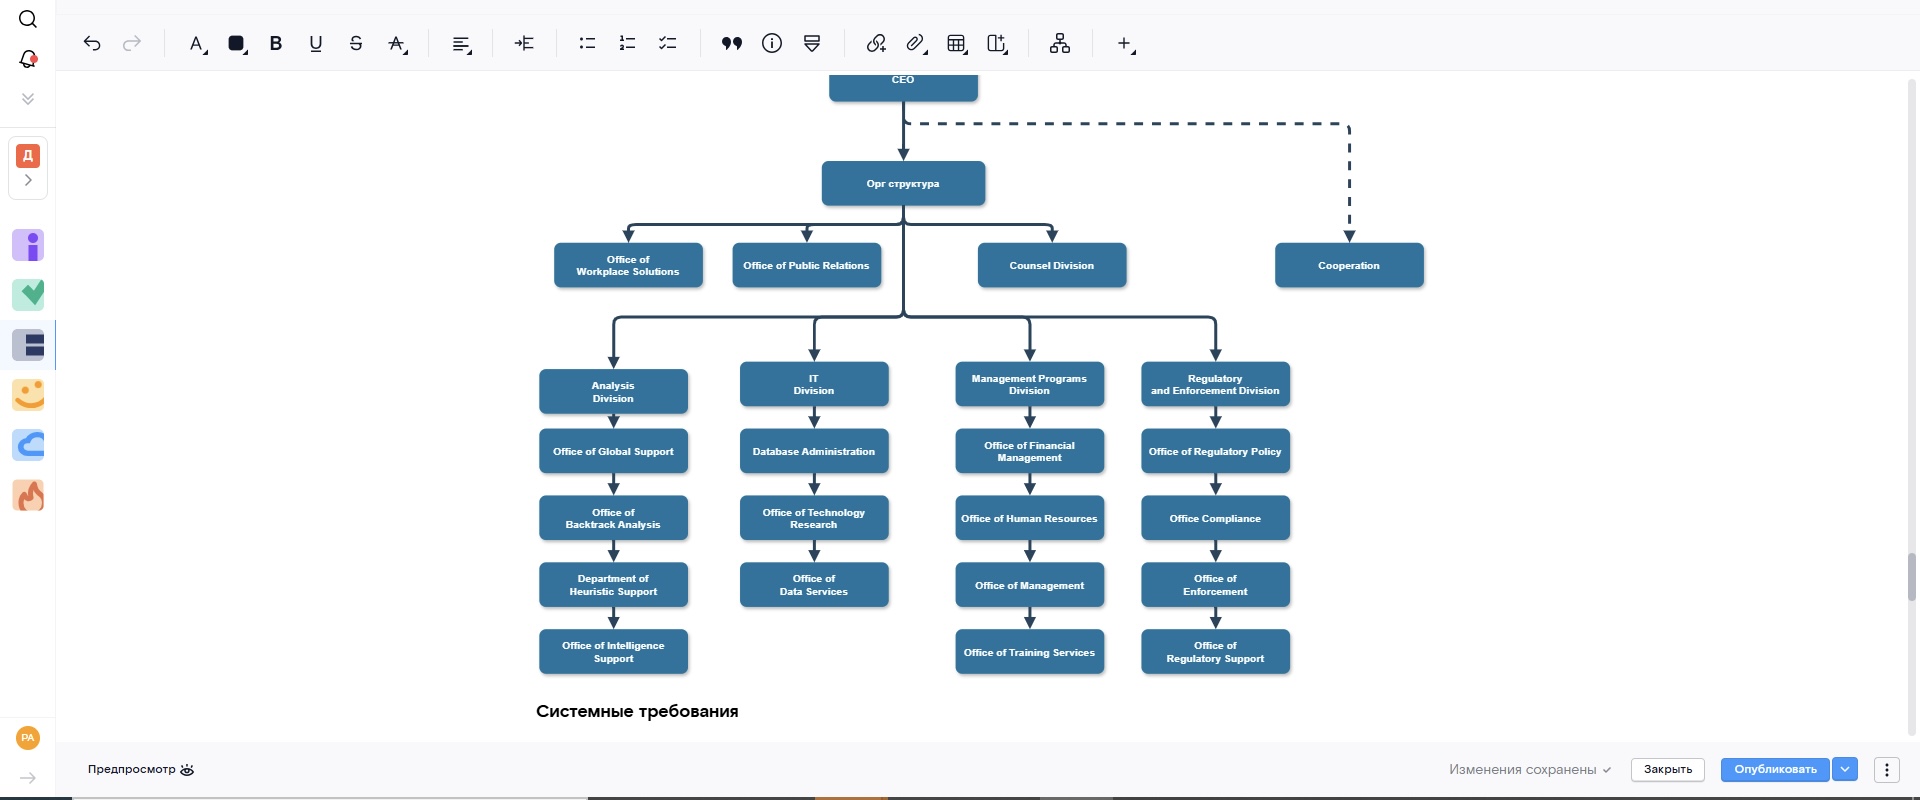This screenshot has width=1920, height=800.
Task: Open the three-dot more options menu
Action: pyautogui.click(x=1886, y=769)
